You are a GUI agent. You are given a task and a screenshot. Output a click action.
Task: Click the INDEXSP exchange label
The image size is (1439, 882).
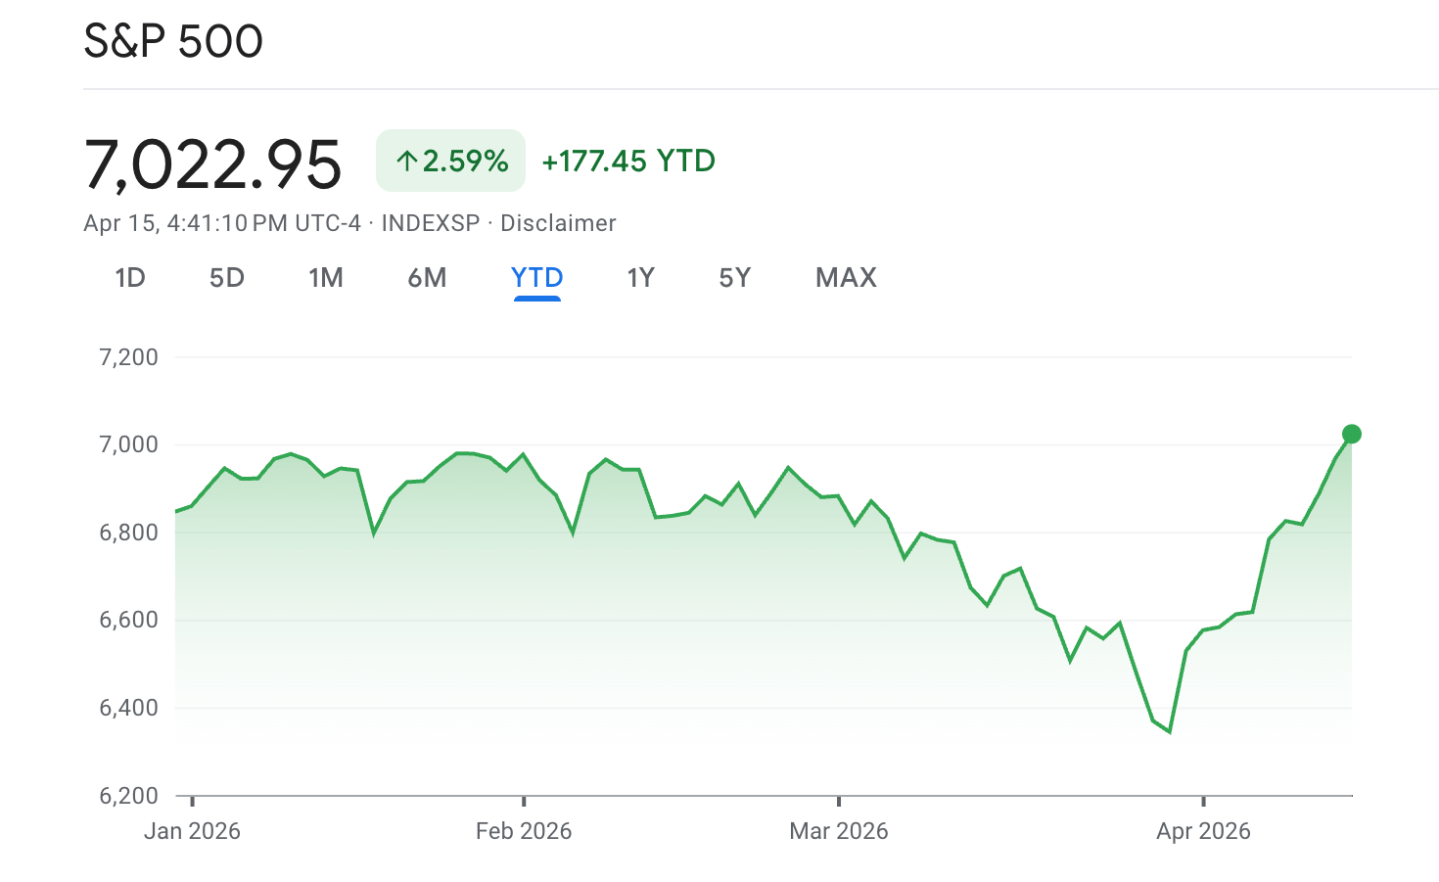[430, 223]
